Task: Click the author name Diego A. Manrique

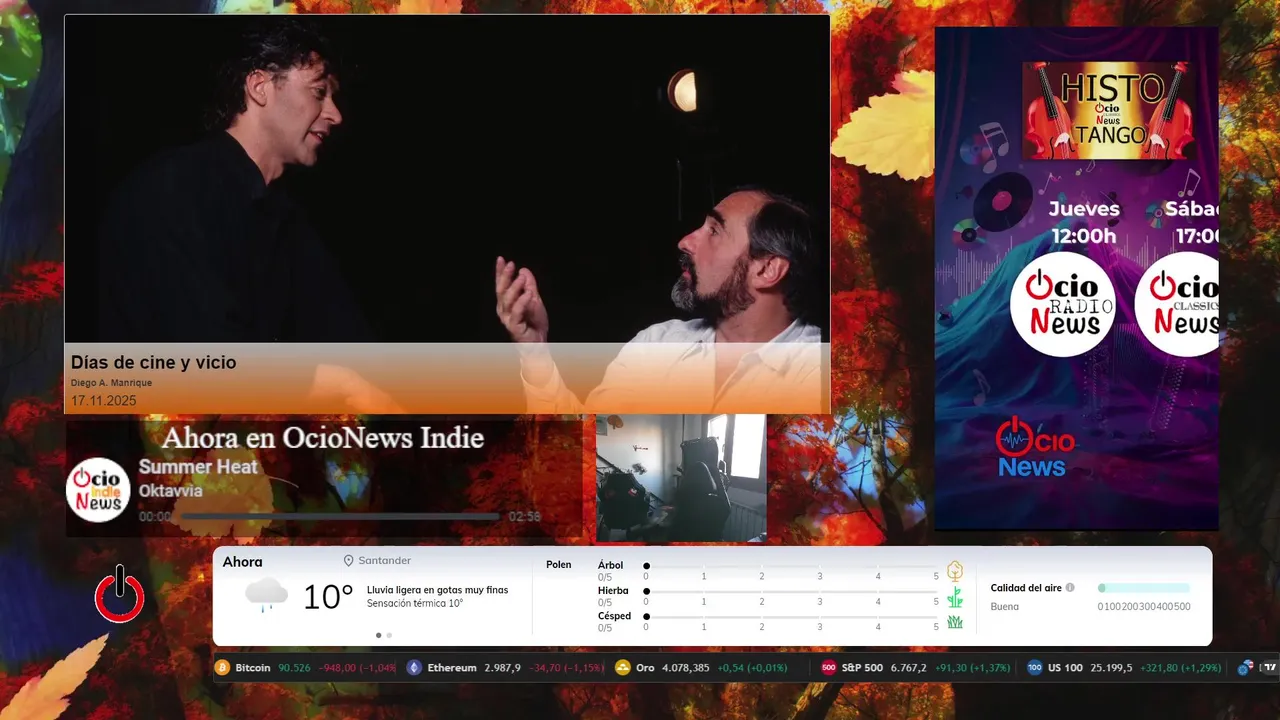Action: [111, 383]
